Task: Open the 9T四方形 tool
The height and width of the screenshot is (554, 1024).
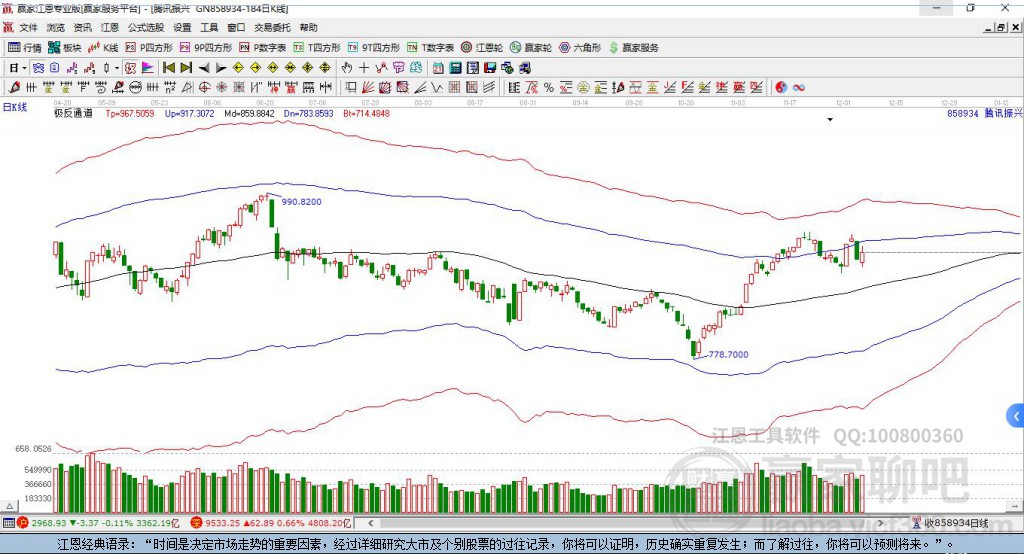Action: point(374,48)
